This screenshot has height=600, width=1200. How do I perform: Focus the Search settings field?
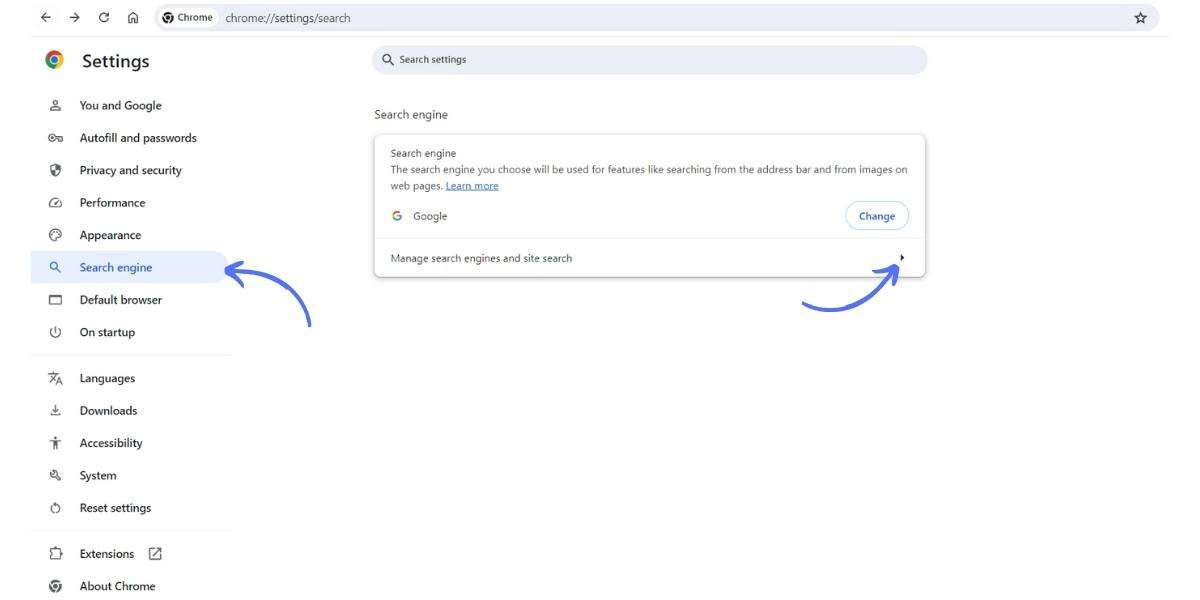click(x=650, y=60)
